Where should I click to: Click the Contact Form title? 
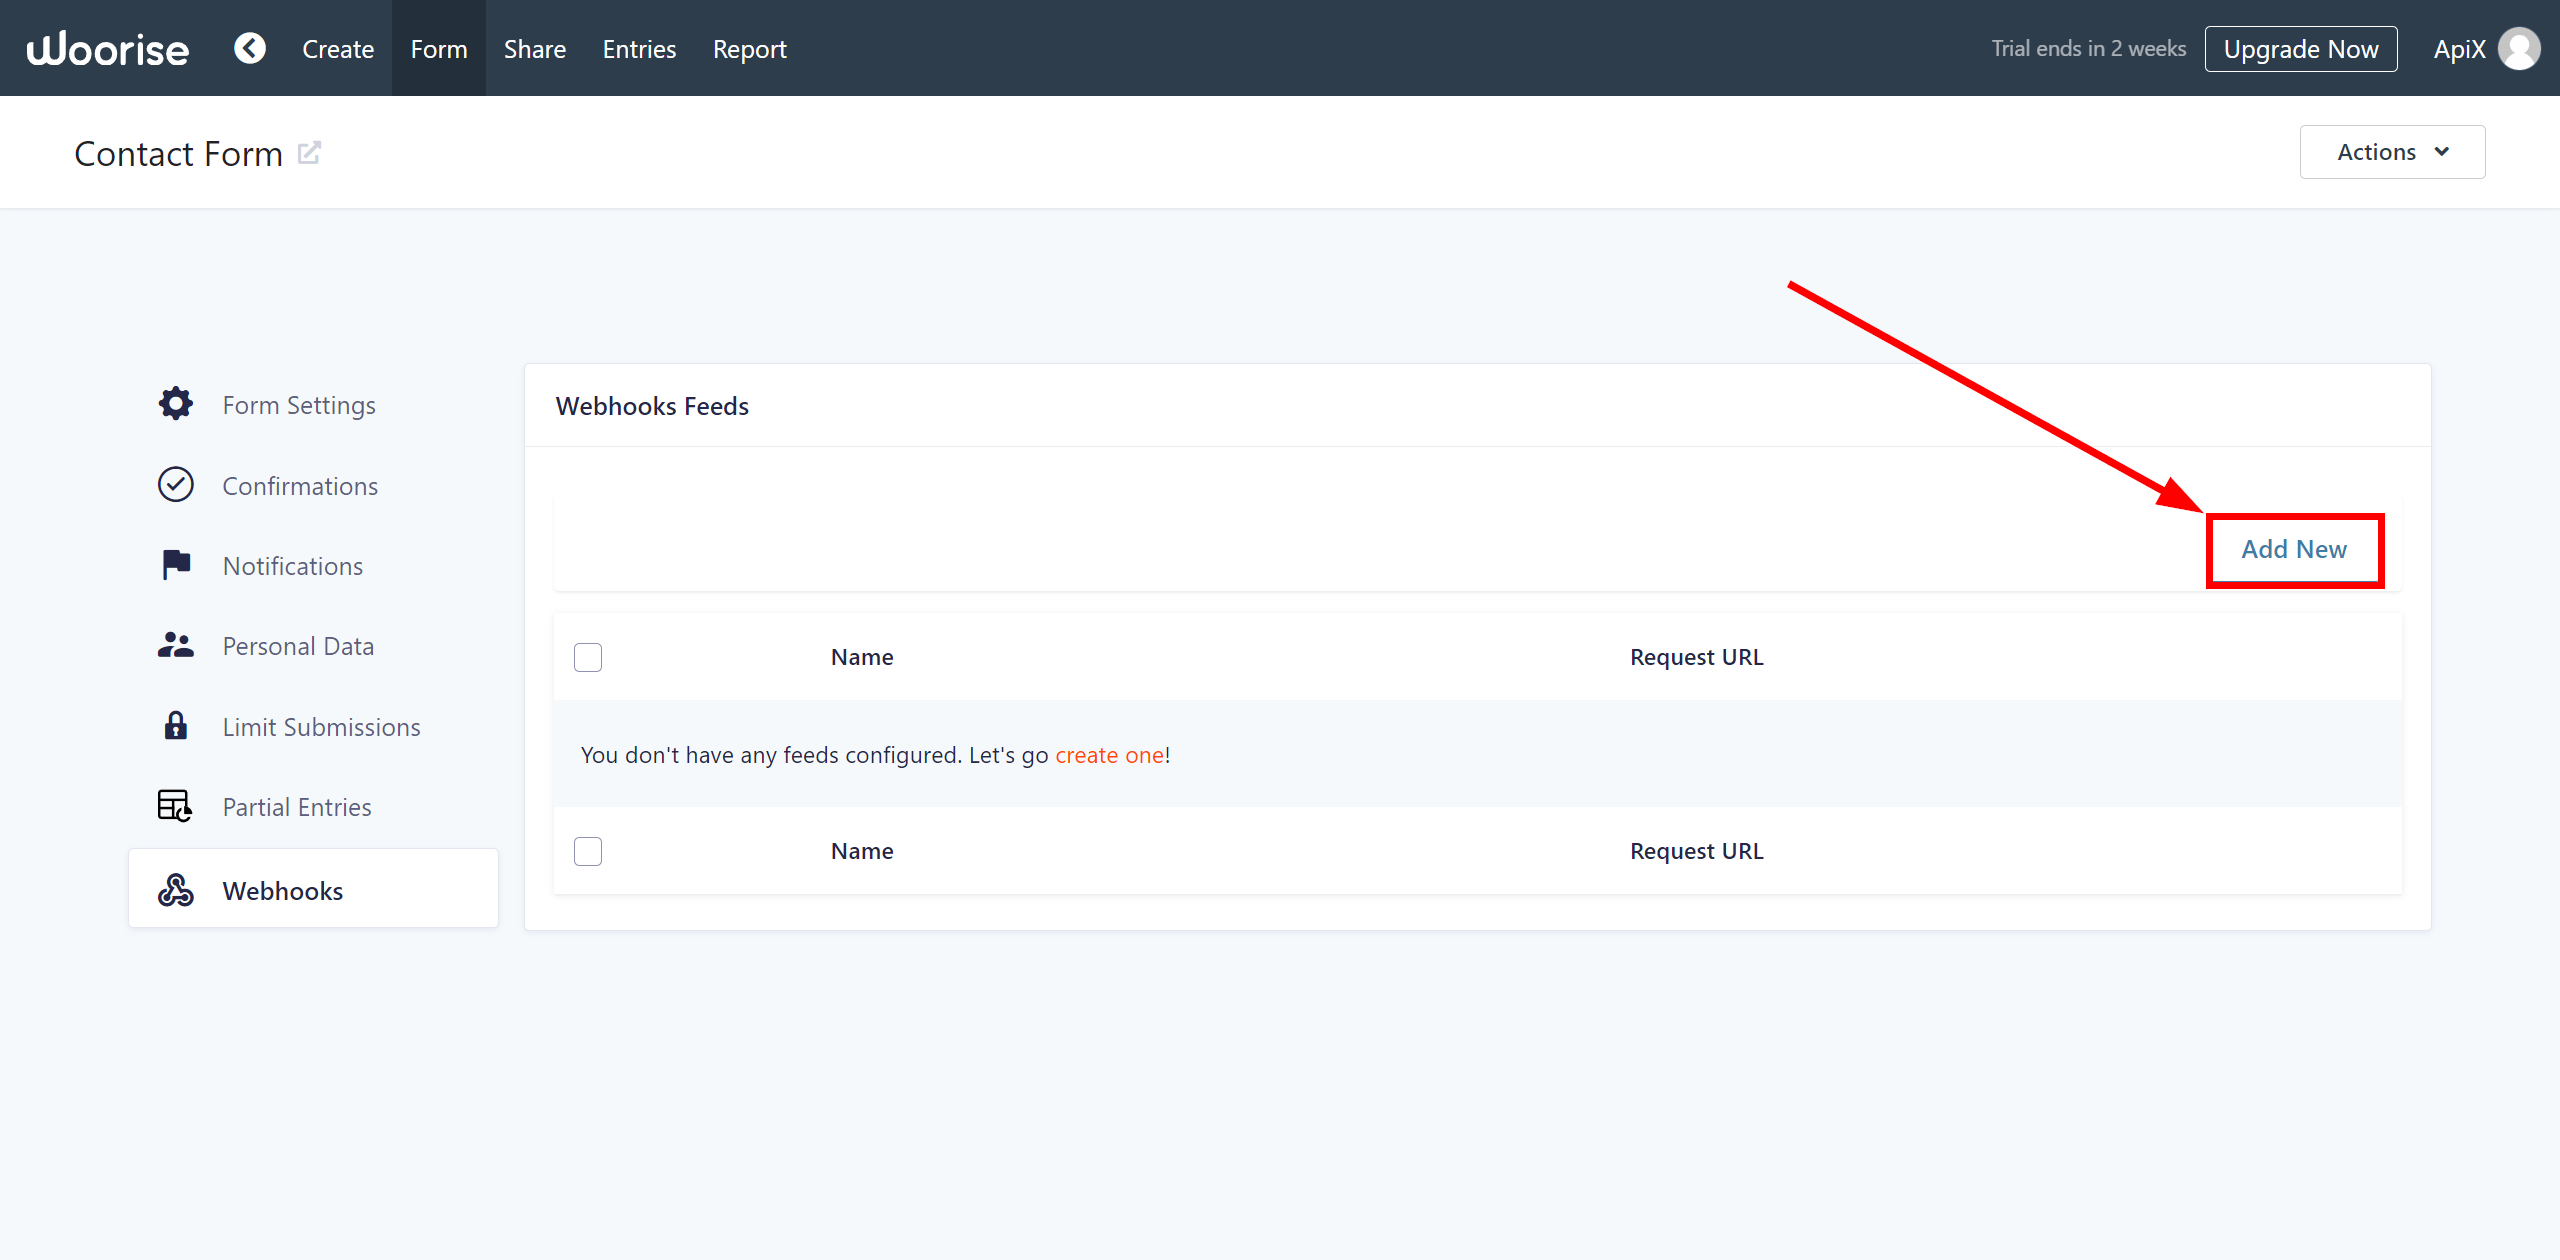click(x=179, y=154)
